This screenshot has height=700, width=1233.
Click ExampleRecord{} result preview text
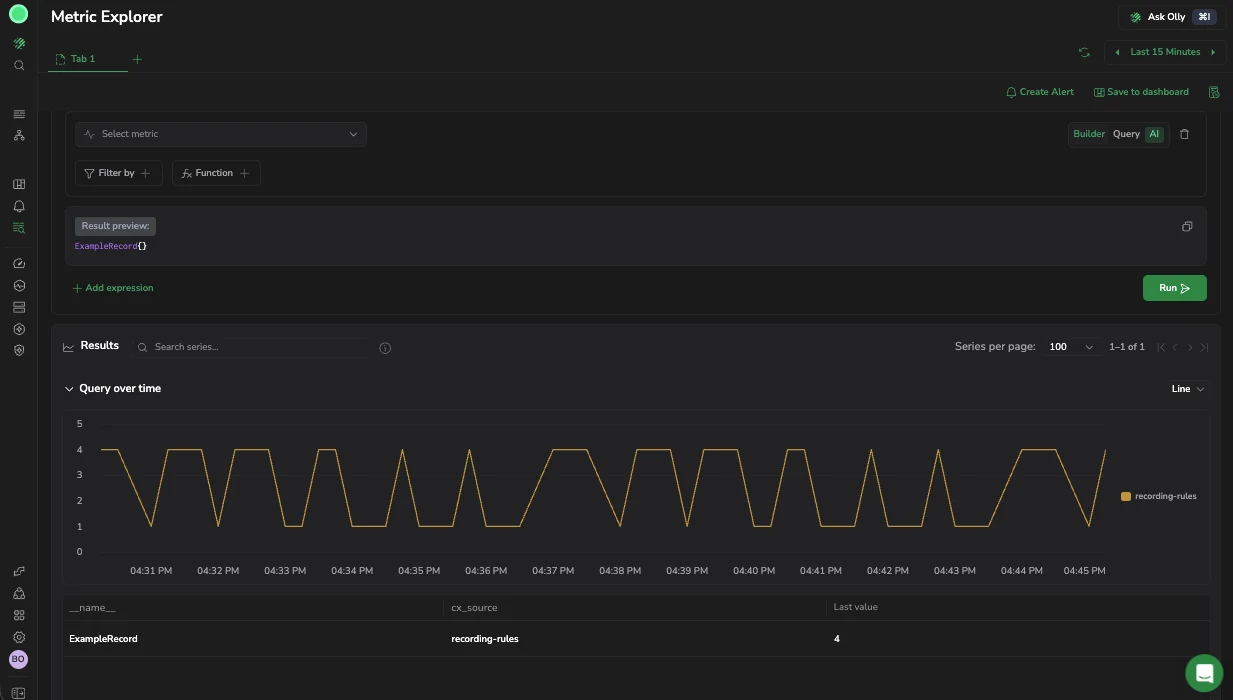[111, 246]
